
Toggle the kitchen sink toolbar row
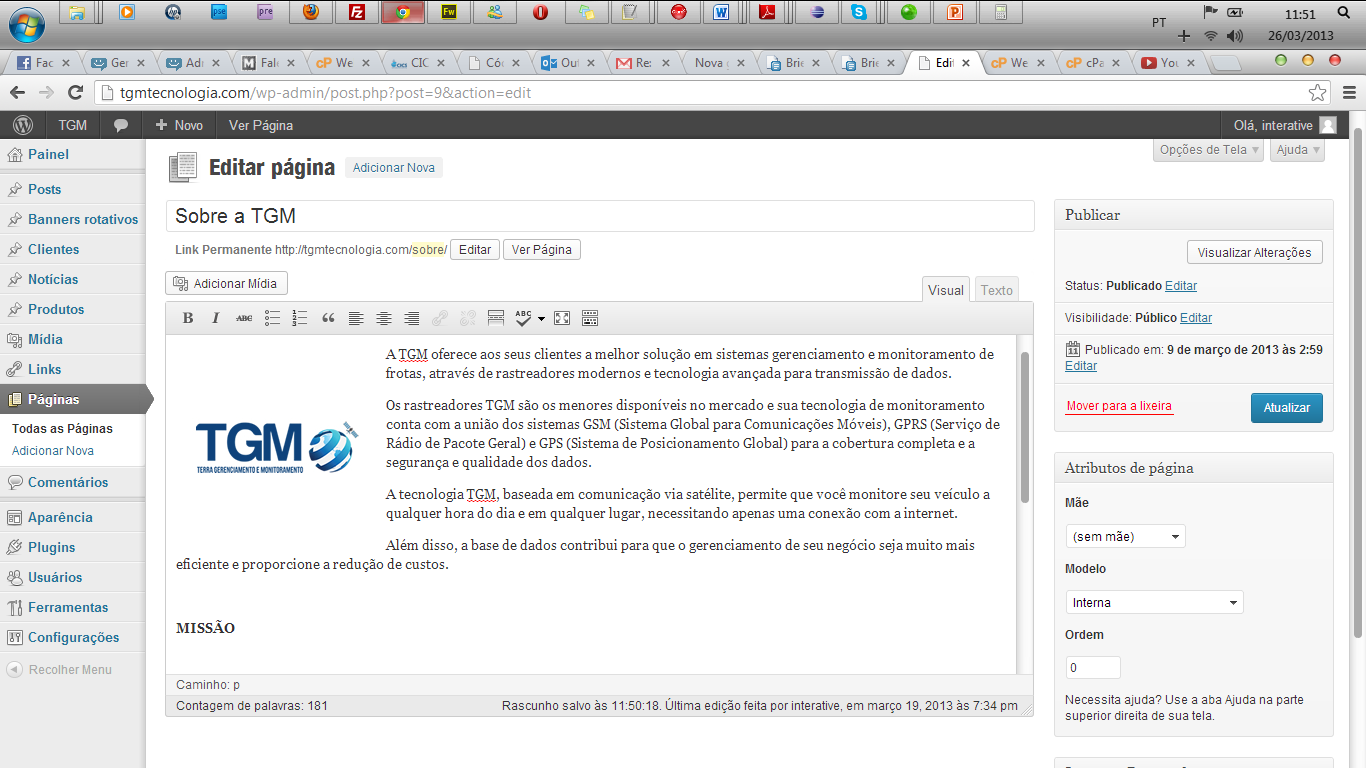tap(590, 318)
